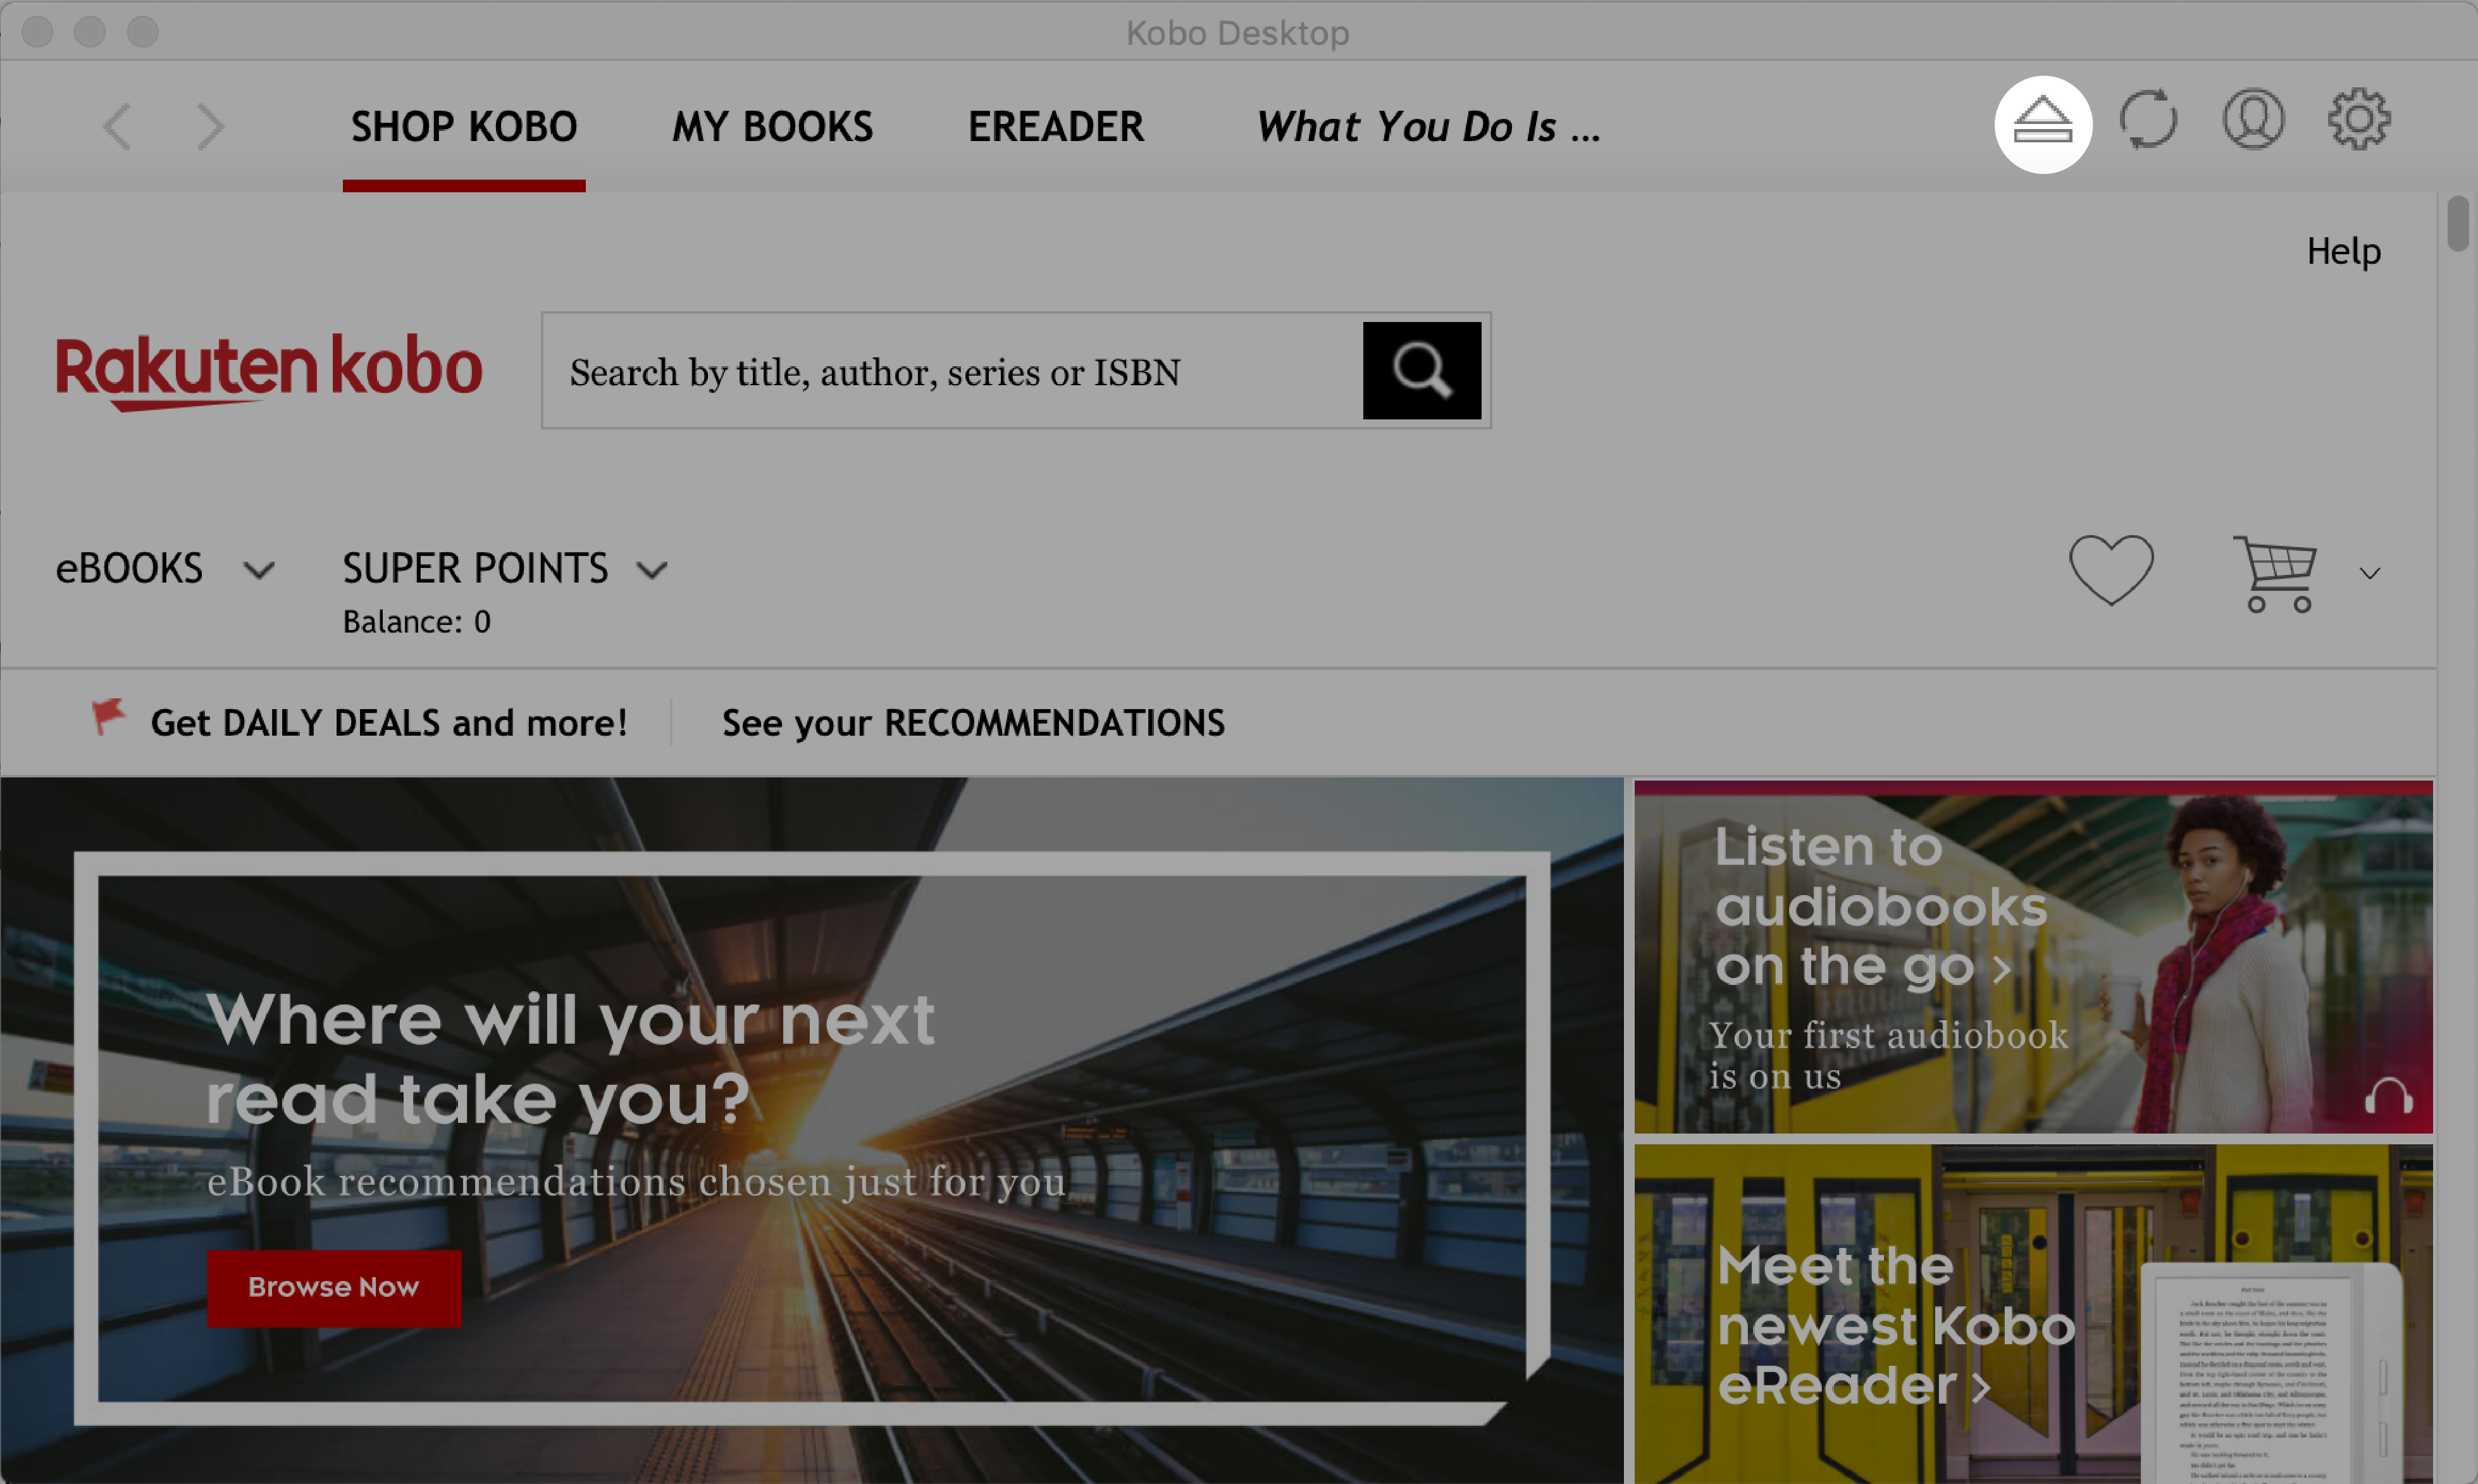Click See your RECOMMENDATIONS link
Screen dimensions: 2478x1484
click(x=973, y=720)
